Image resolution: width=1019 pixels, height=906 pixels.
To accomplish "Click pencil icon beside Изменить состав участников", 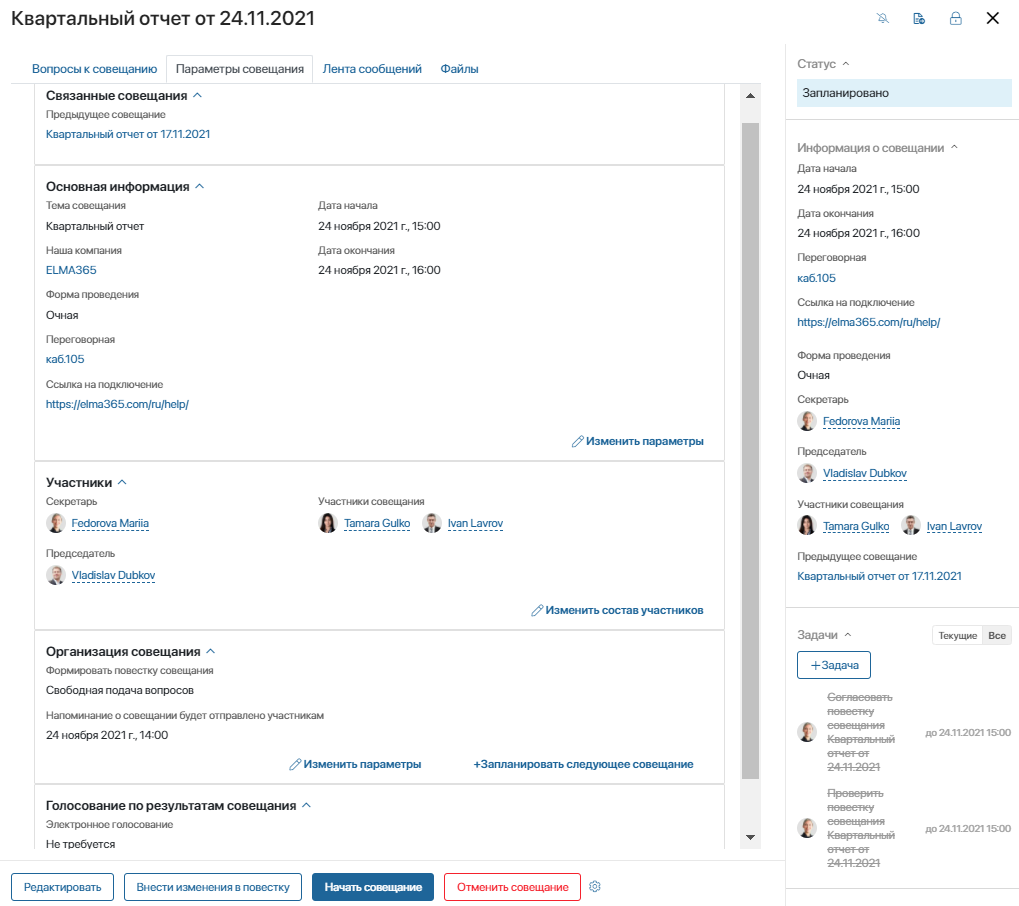I will [537, 610].
